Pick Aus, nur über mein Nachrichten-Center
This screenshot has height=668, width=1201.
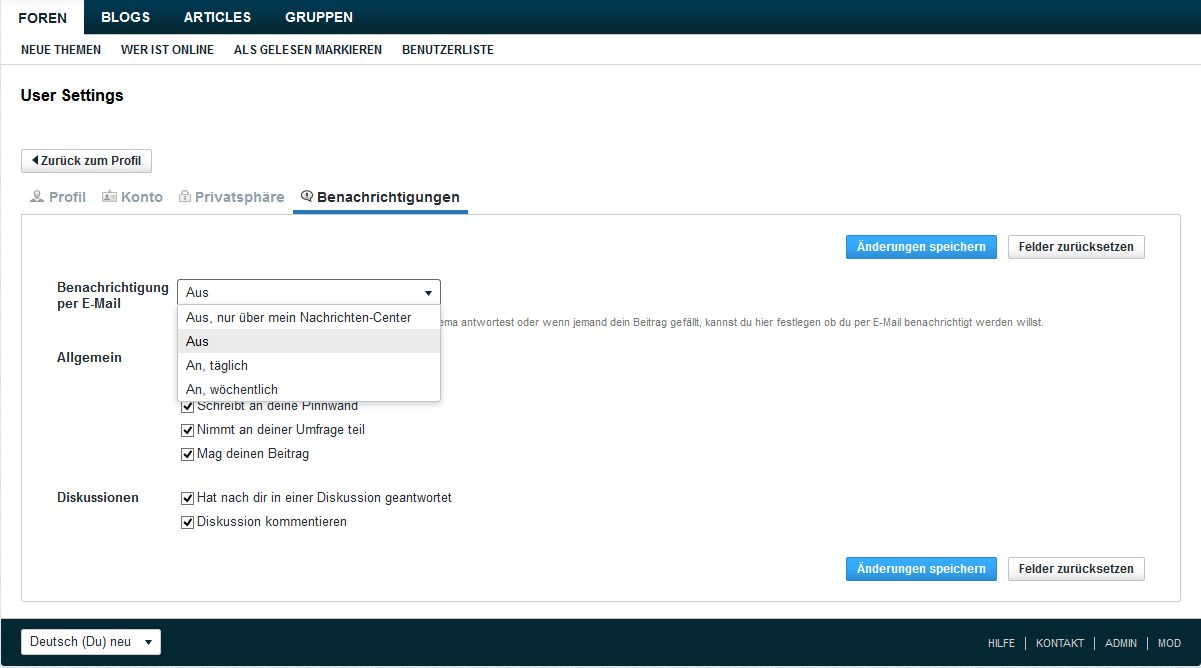pyautogui.click(x=298, y=318)
